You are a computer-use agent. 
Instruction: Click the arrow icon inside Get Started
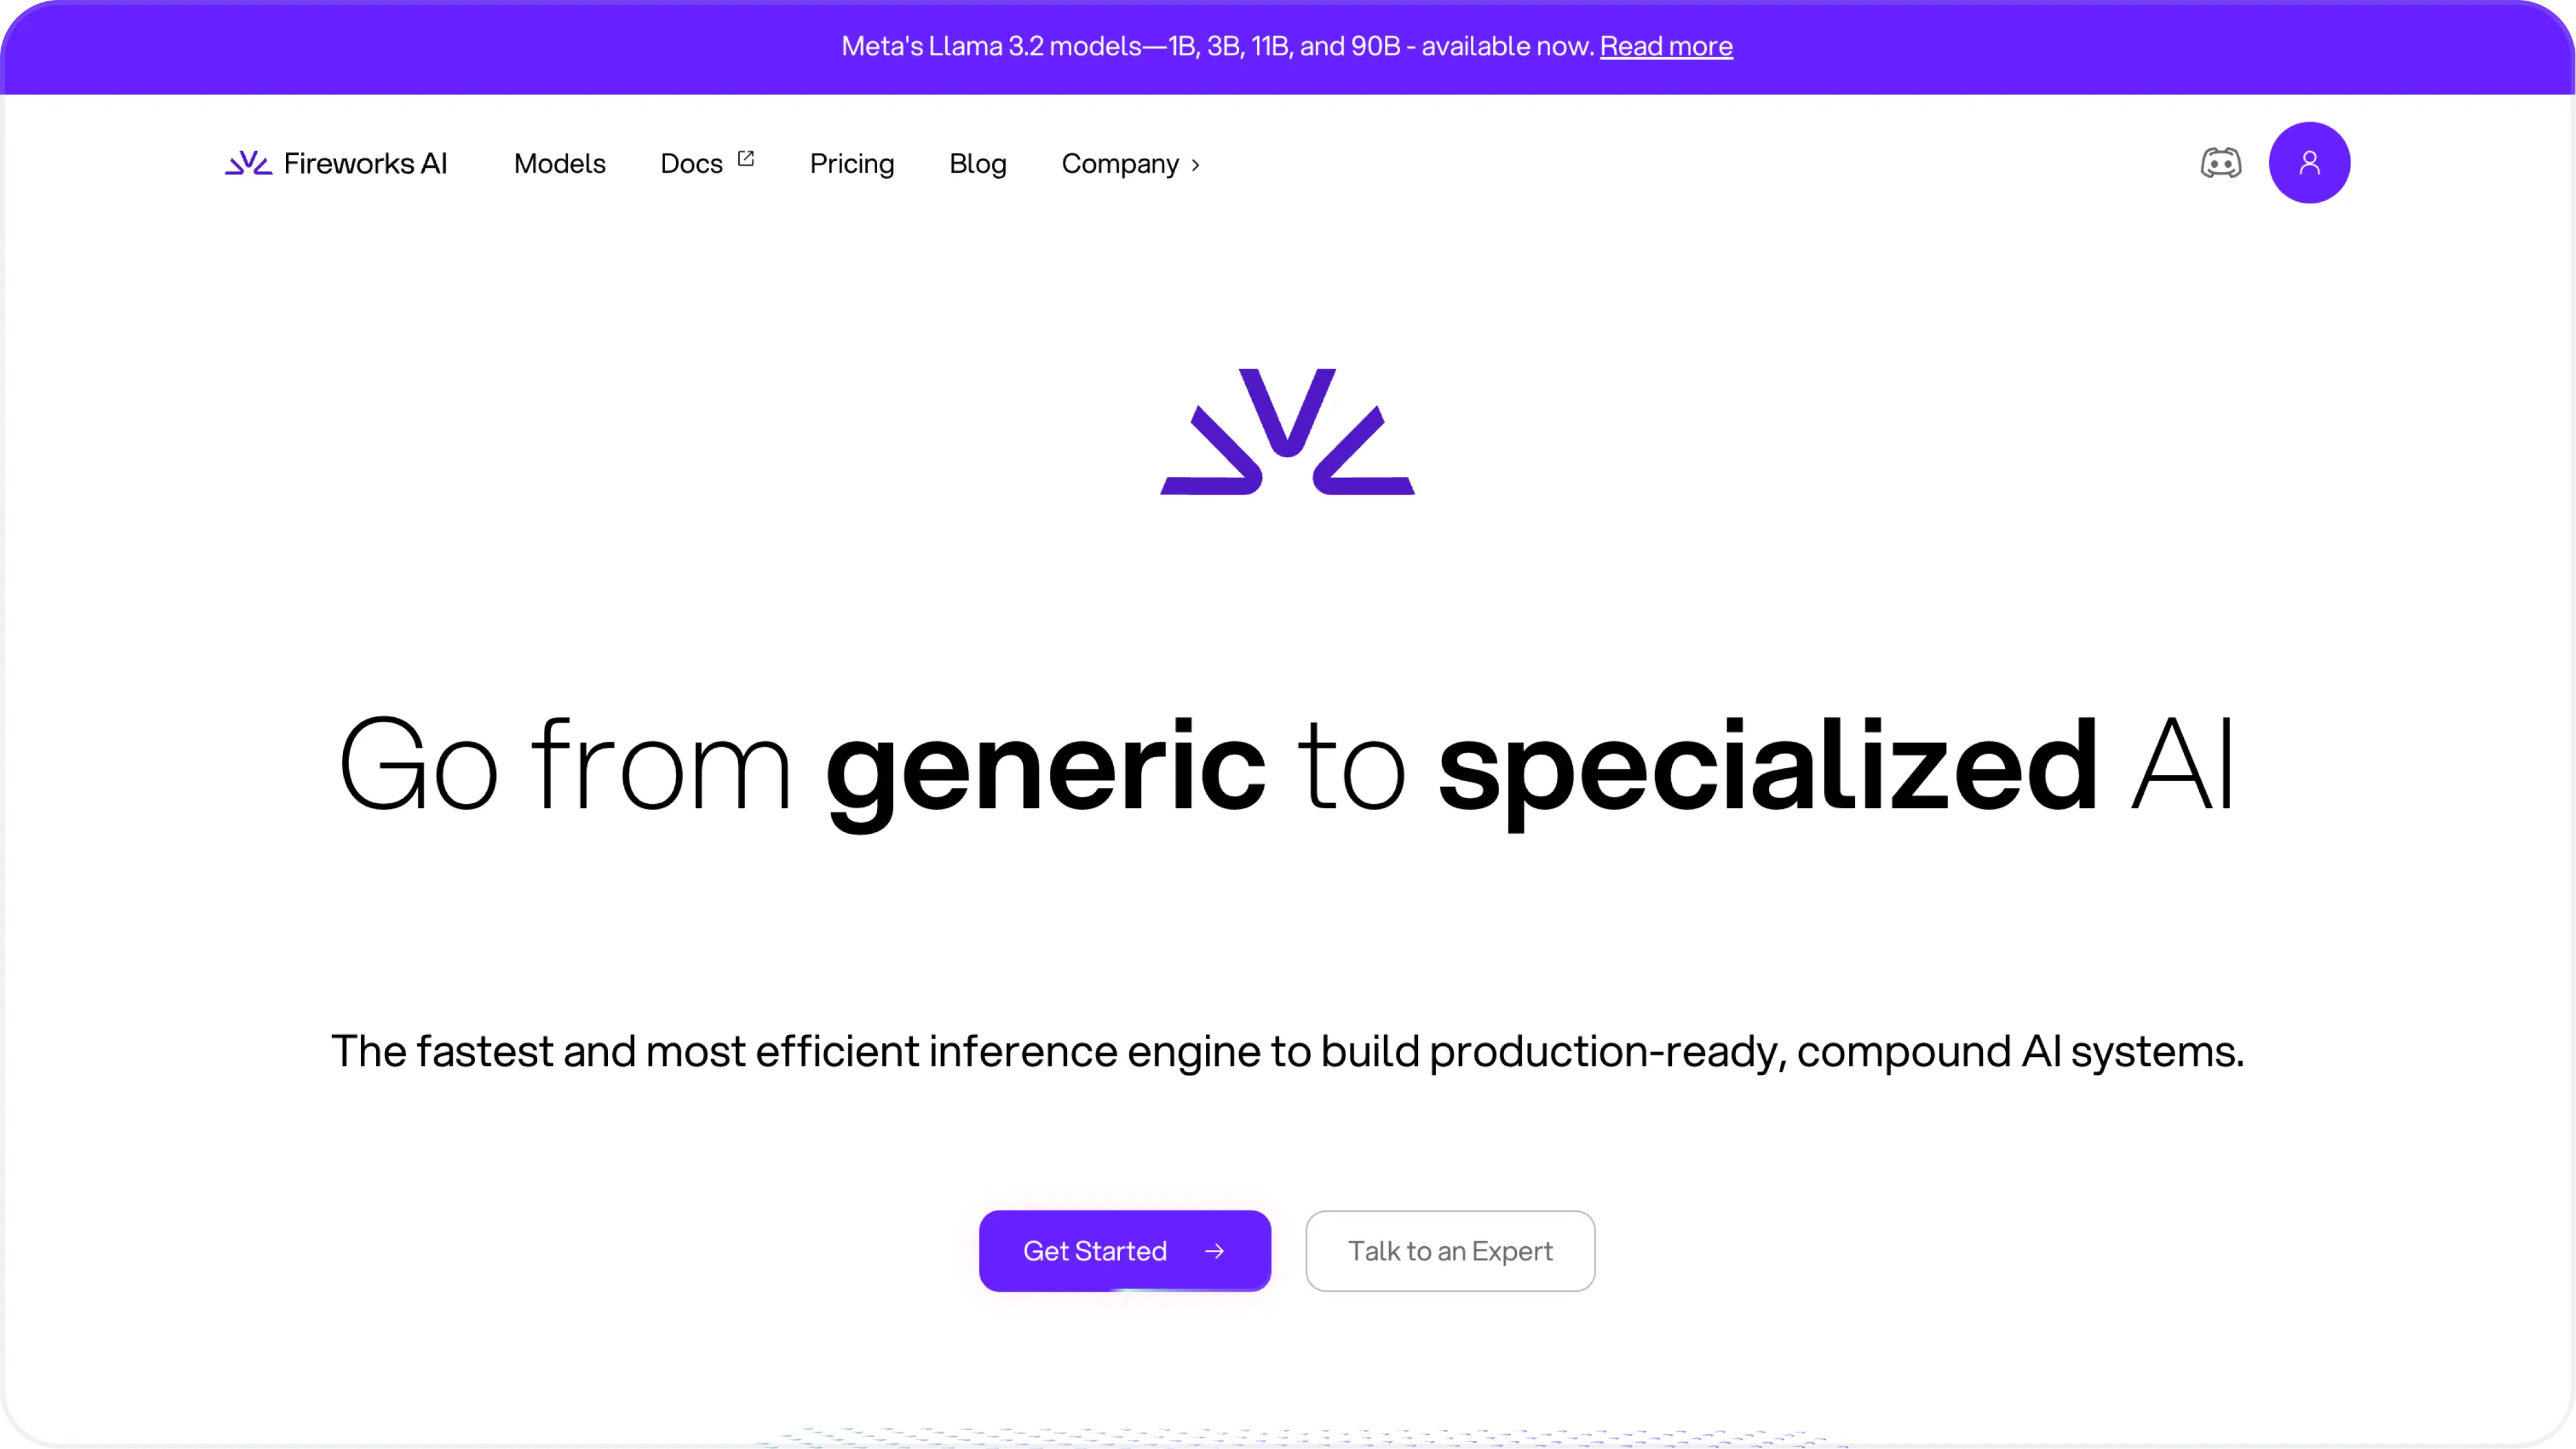point(1214,1251)
